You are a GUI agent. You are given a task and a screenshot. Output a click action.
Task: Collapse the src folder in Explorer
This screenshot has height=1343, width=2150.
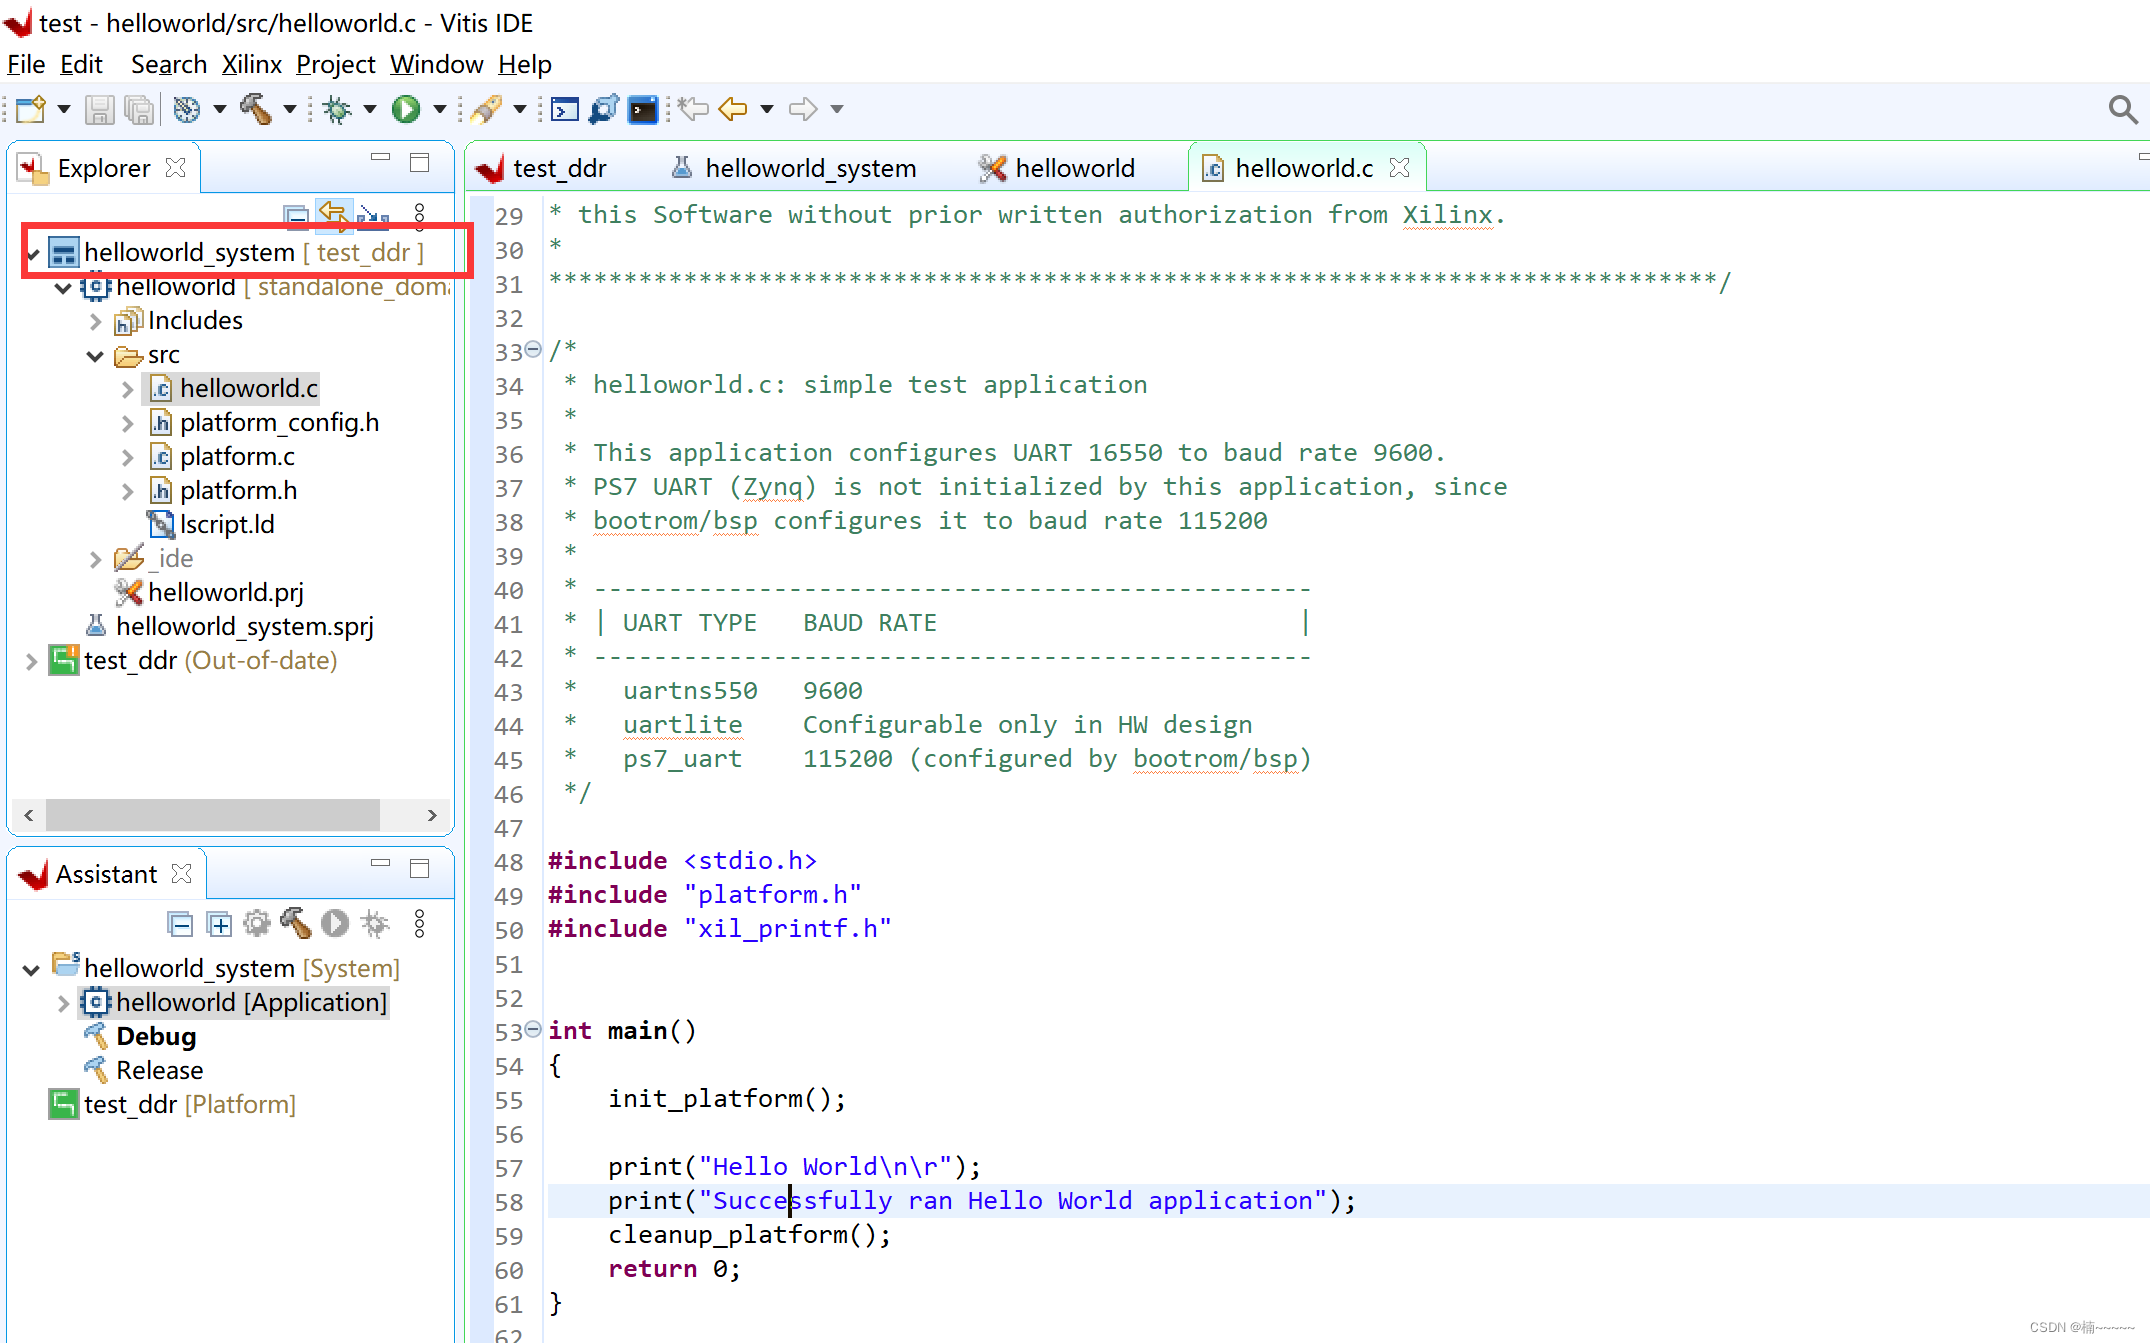tap(95, 356)
